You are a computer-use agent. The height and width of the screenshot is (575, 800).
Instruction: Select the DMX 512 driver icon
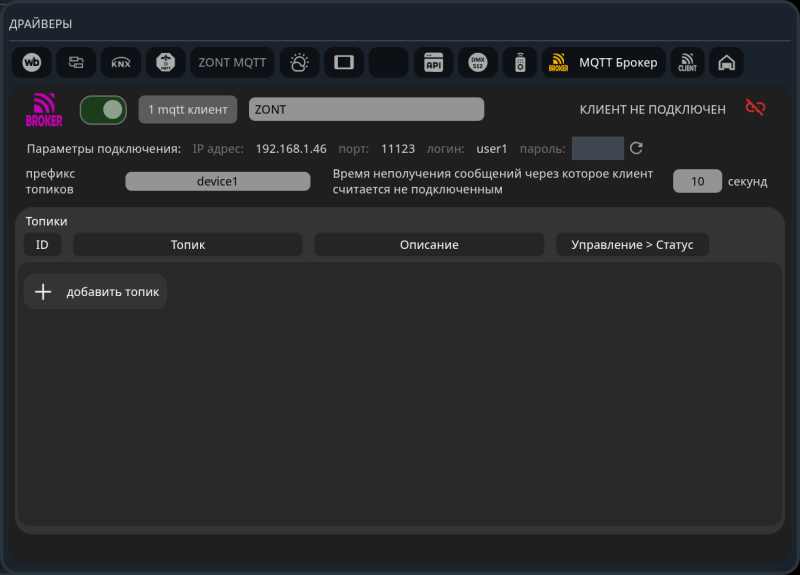tap(478, 62)
